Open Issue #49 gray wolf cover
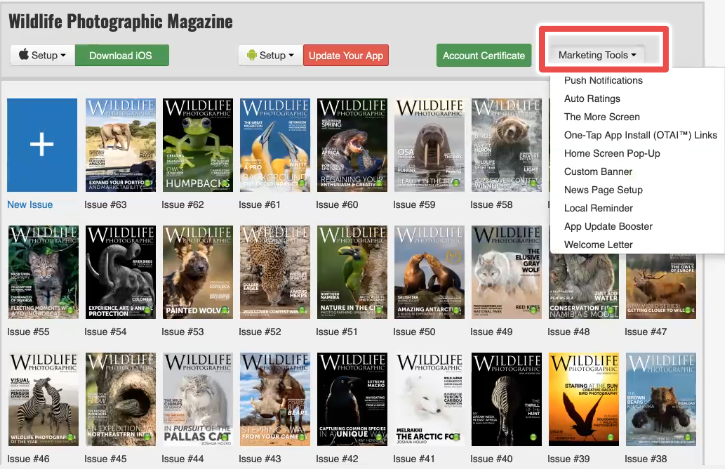 click(507, 272)
